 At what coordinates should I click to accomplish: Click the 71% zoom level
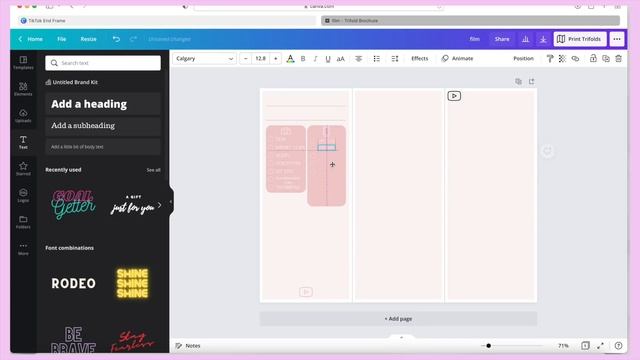click(563, 346)
